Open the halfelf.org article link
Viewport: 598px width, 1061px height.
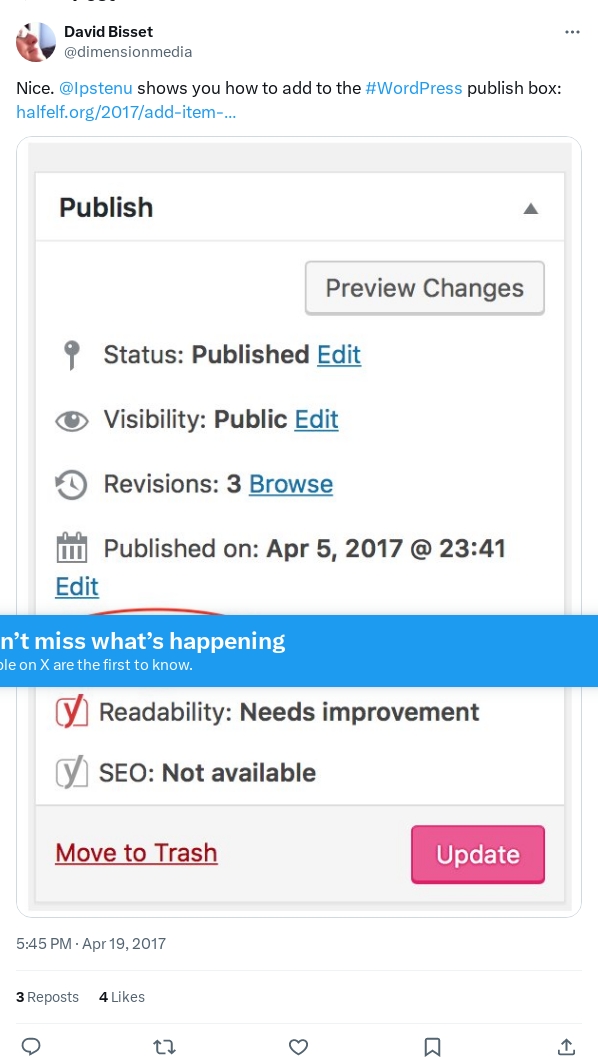tap(126, 112)
